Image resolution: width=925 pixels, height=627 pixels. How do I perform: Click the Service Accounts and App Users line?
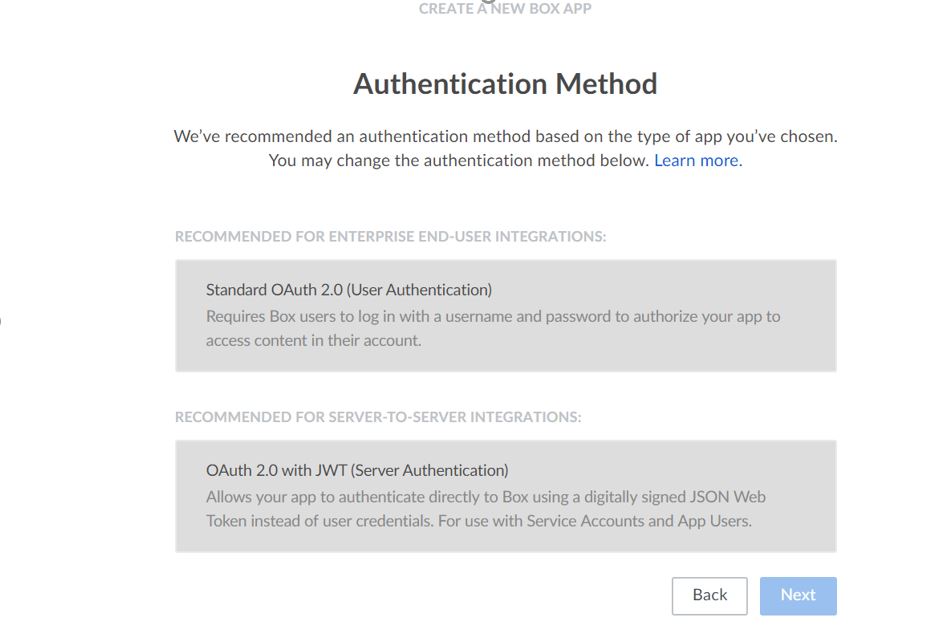click(x=478, y=521)
